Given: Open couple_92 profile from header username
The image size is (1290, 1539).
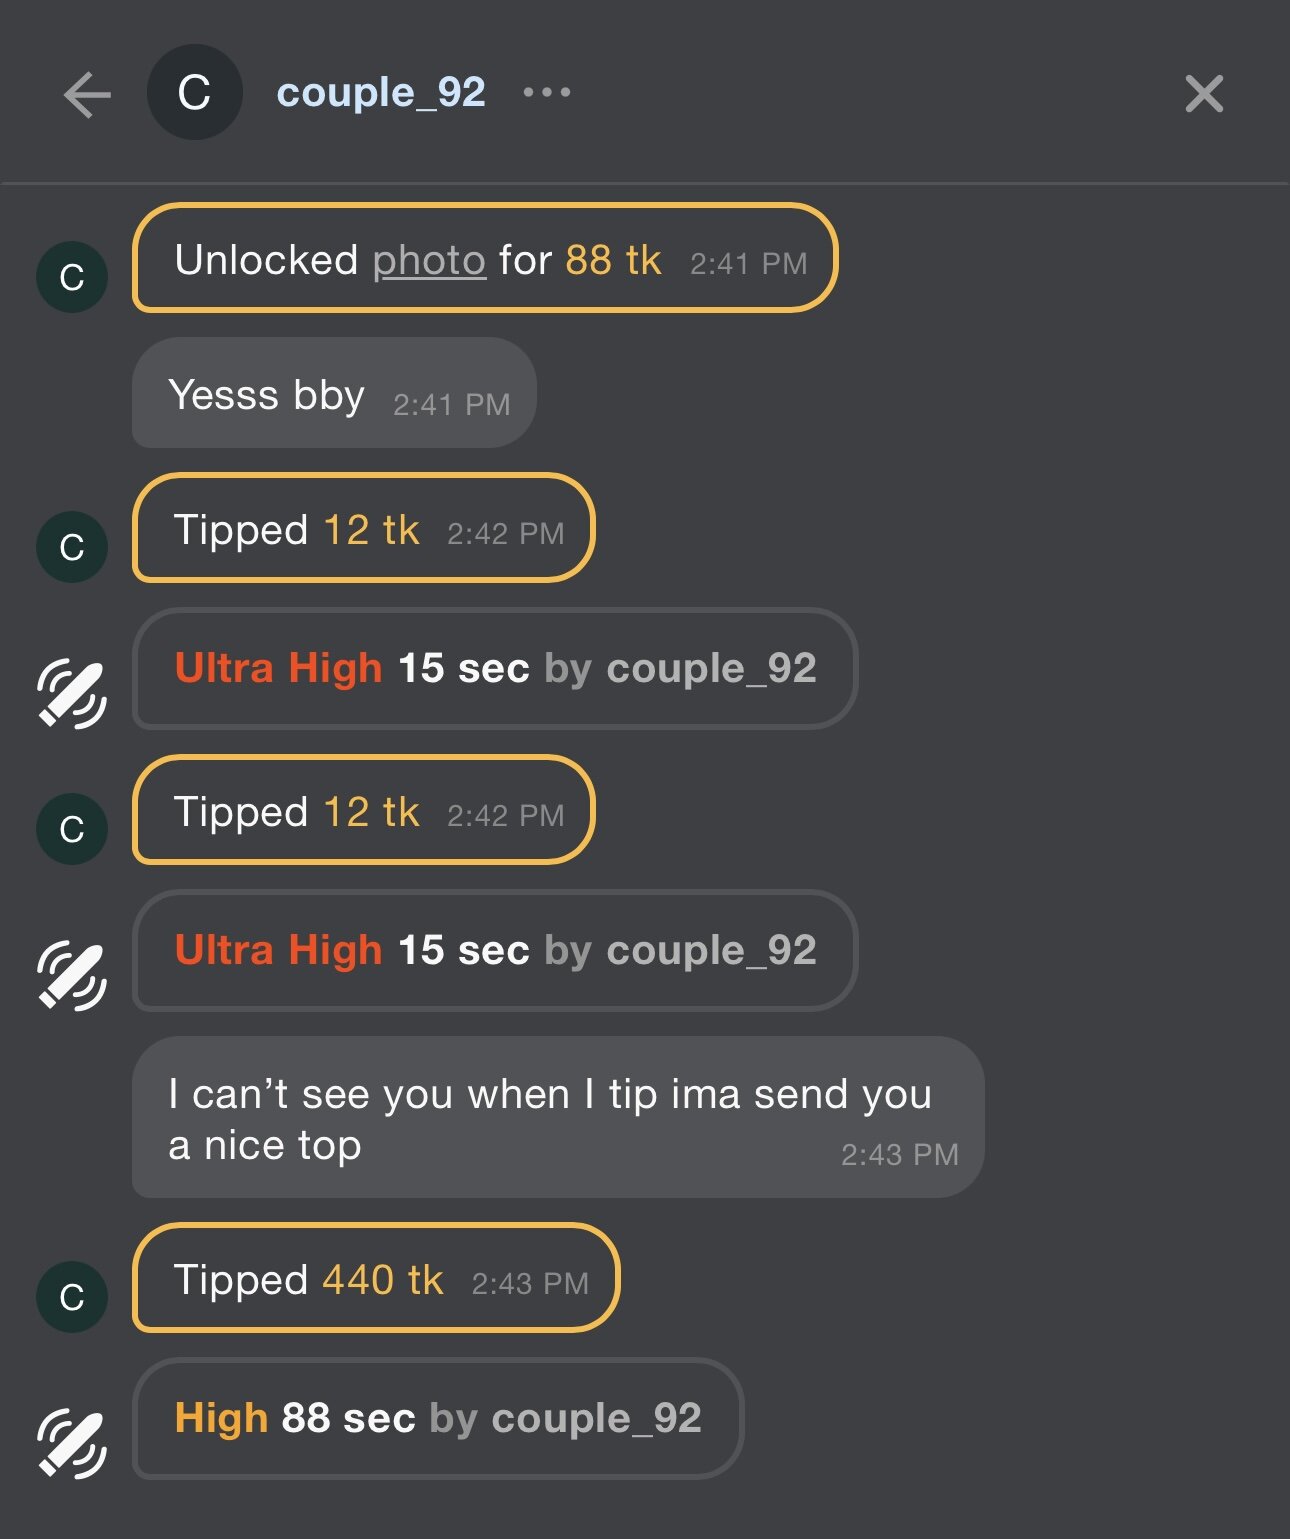Looking at the screenshot, I should 380,93.
